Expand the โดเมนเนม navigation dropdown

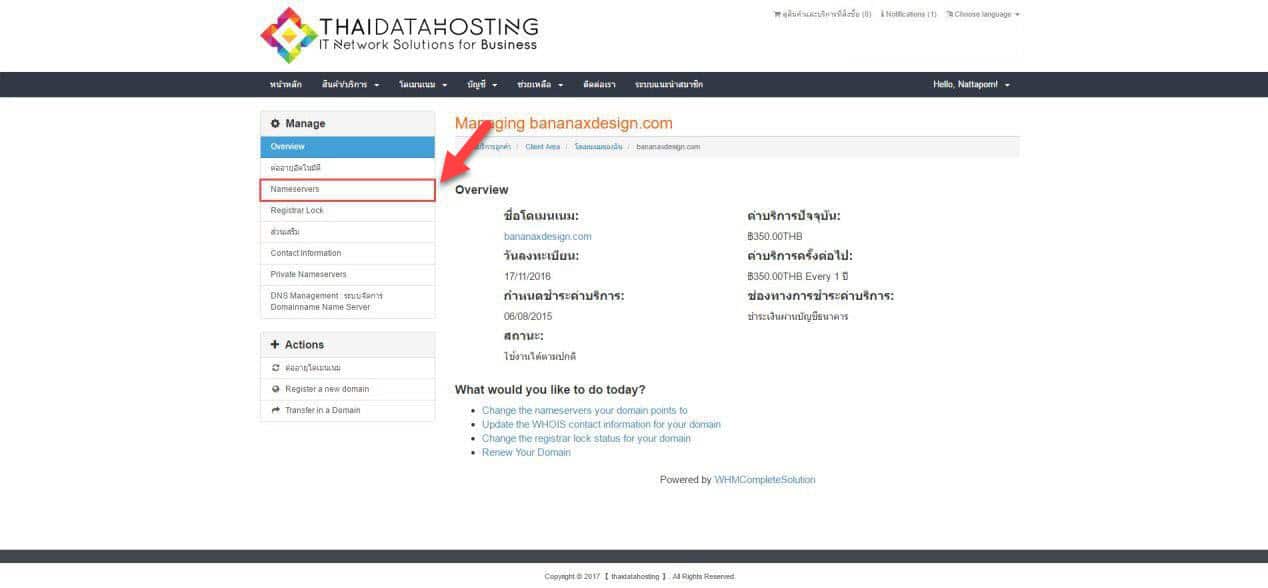(423, 85)
